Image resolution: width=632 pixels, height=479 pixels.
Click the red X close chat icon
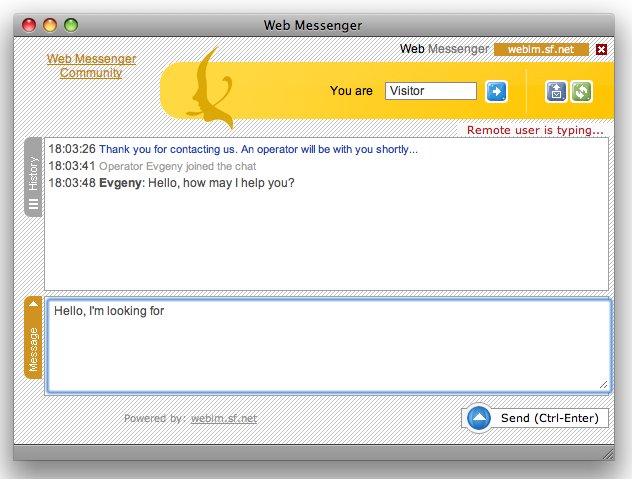[x=600, y=49]
